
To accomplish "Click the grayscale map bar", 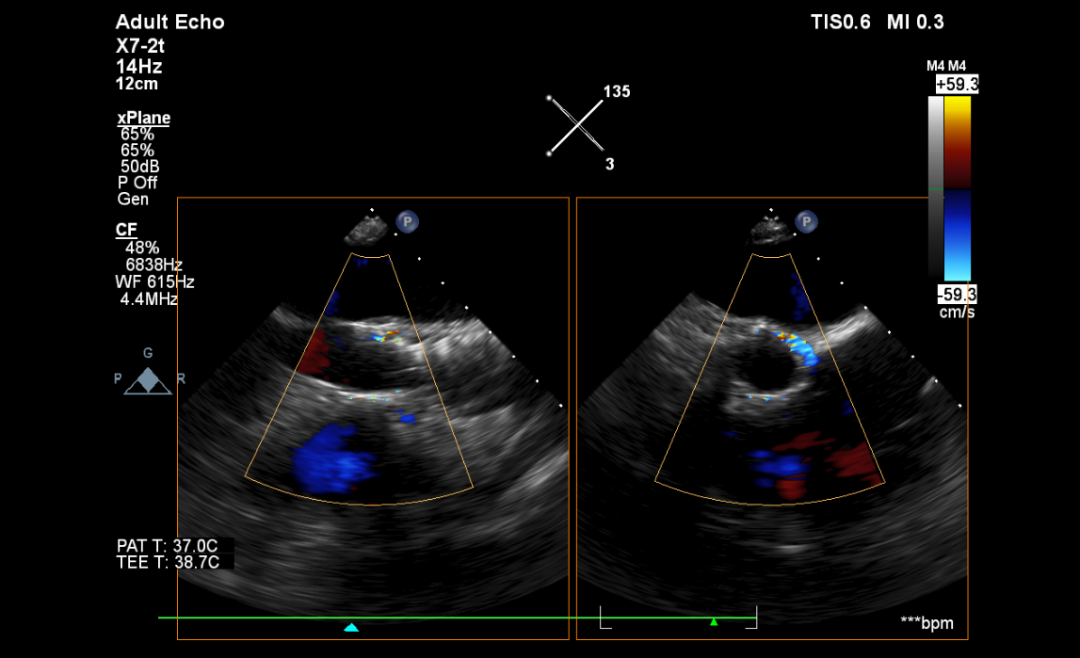I will pos(935,188).
